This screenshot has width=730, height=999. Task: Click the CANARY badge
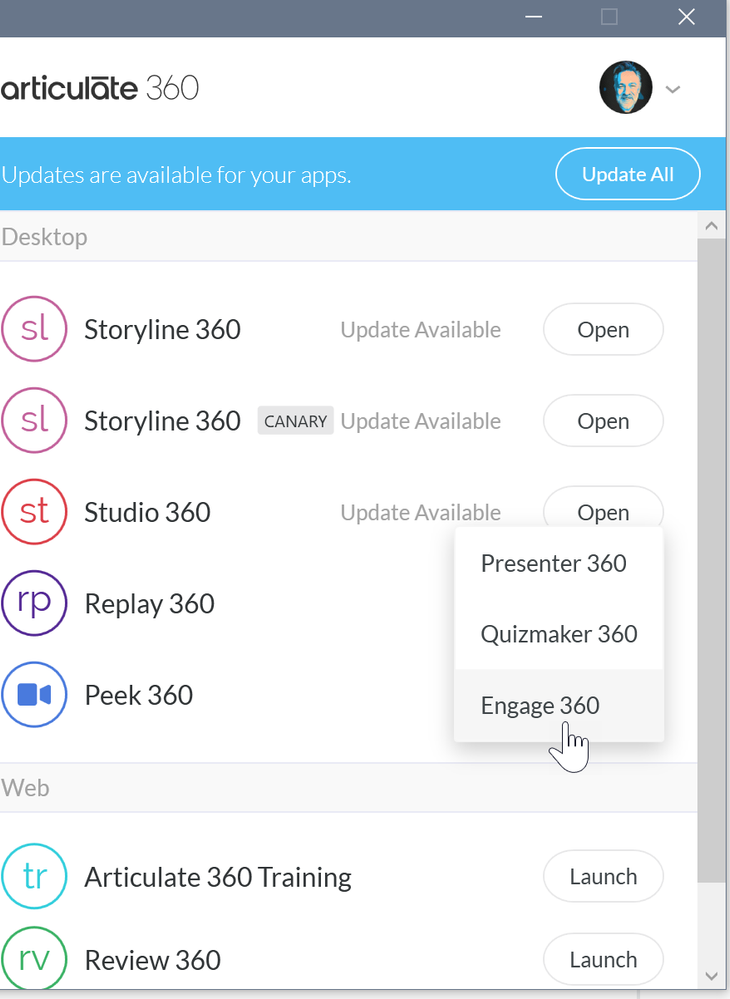tap(296, 420)
